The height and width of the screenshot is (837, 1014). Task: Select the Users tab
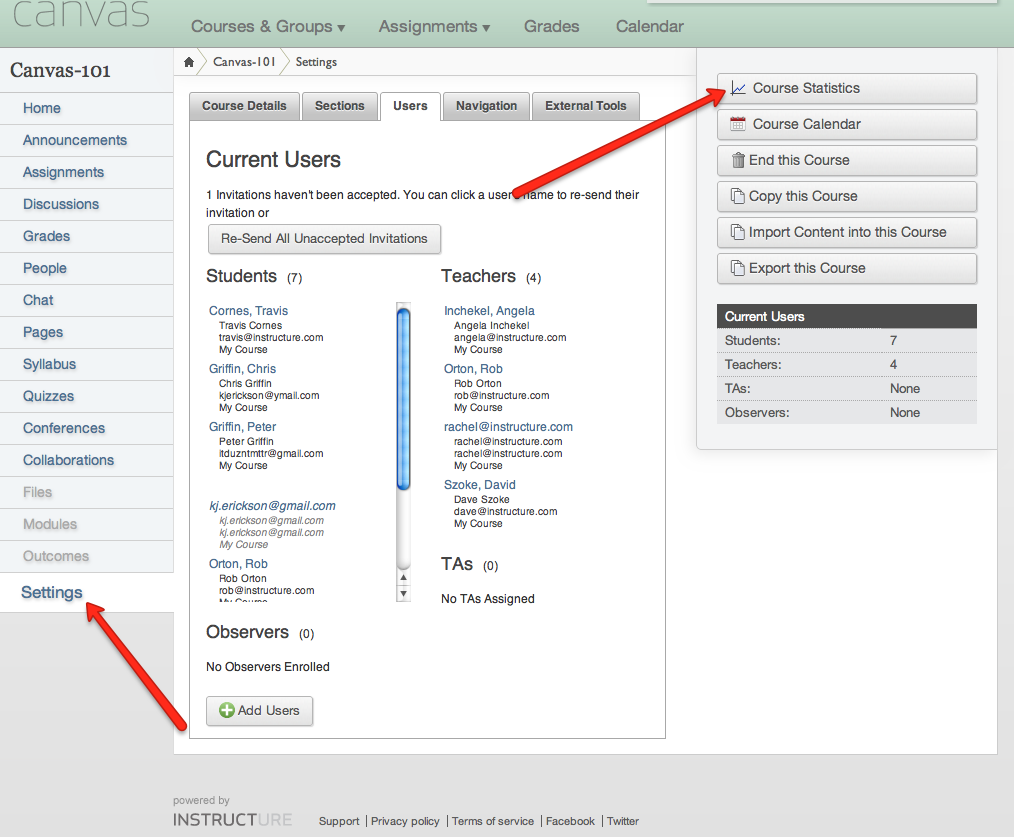click(x=410, y=106)
